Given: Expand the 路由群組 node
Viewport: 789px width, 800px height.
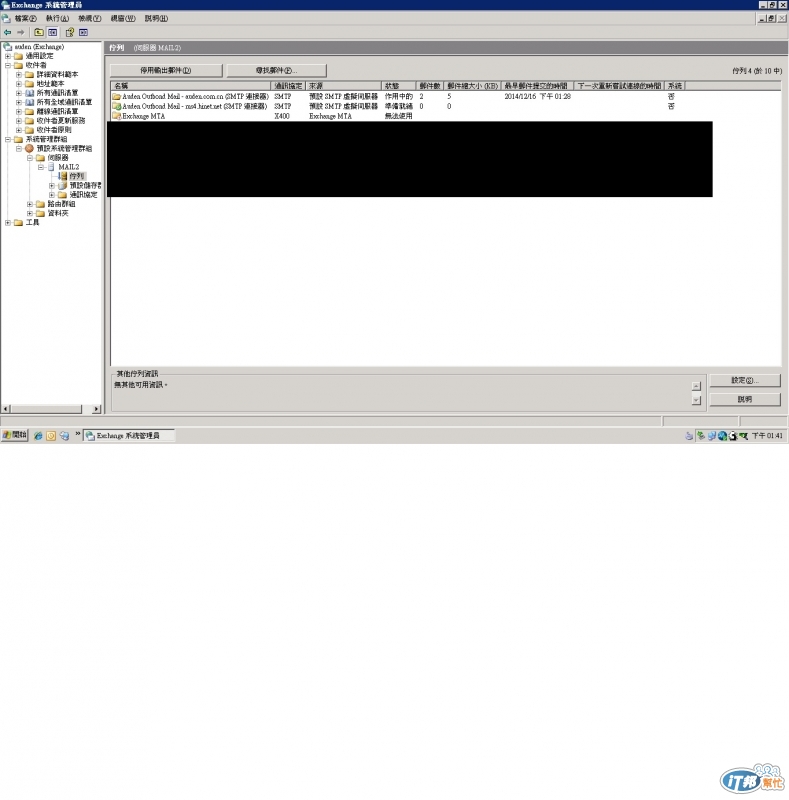Looking at the screenshot, I should point(30,204).
